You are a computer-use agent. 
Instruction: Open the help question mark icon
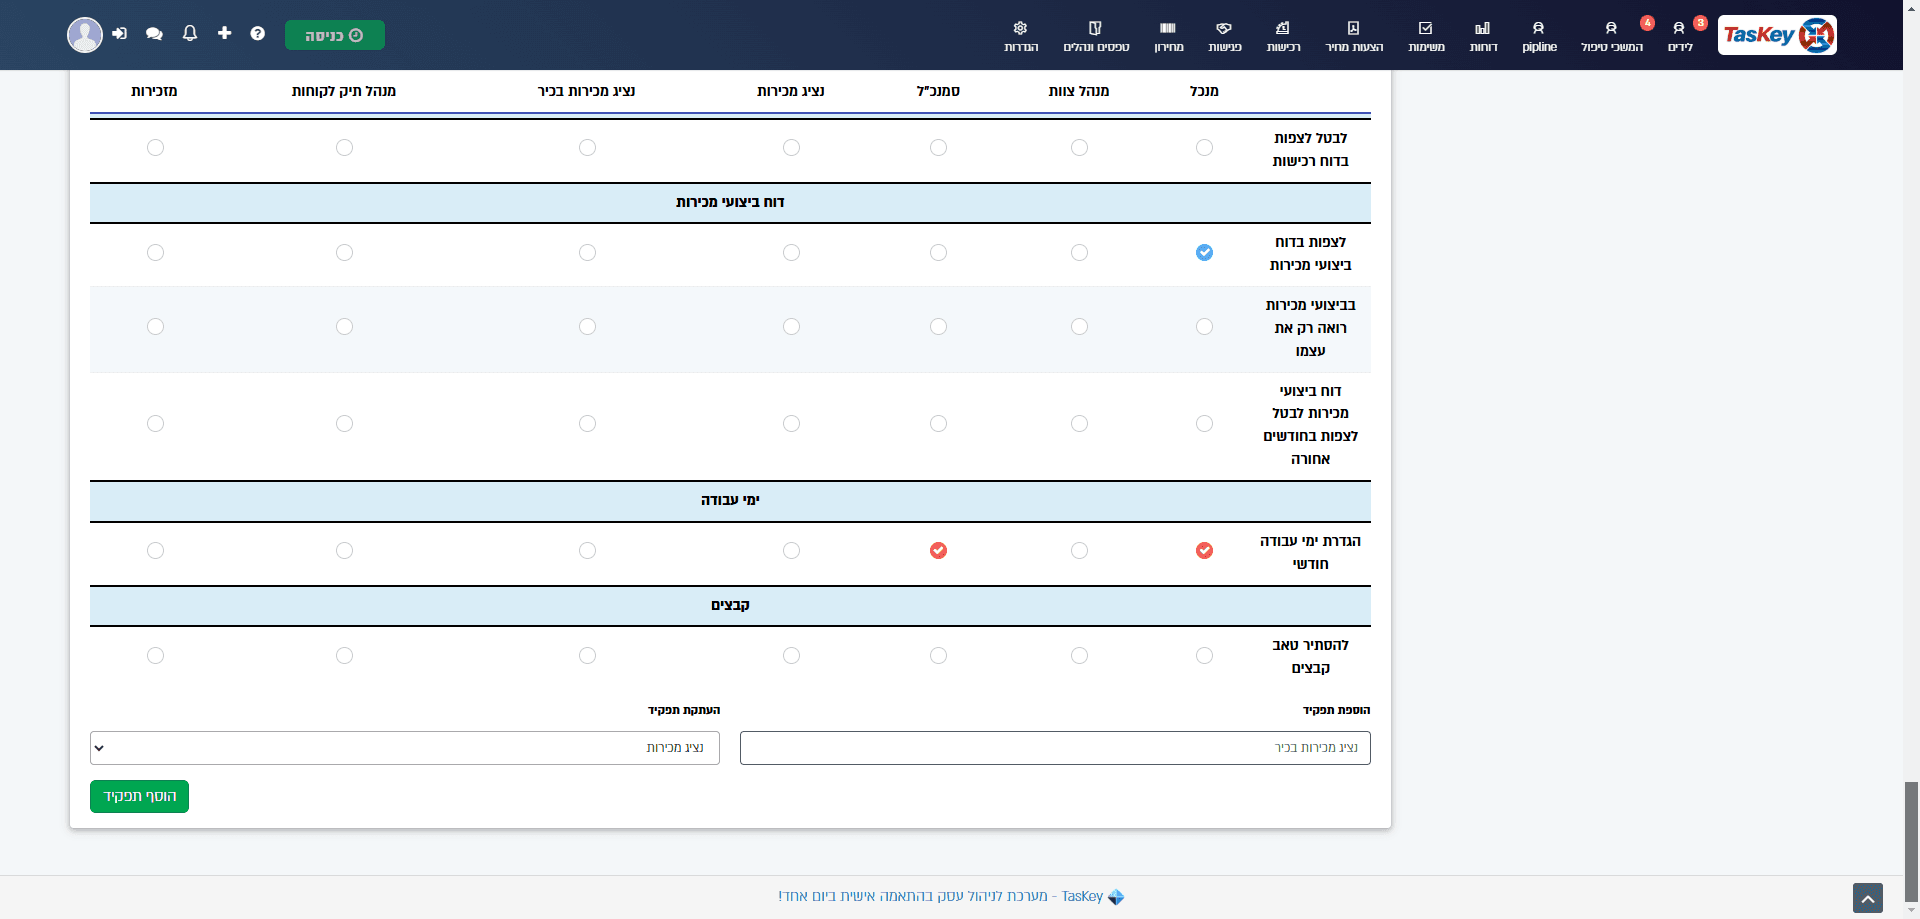tap(258, 34)
